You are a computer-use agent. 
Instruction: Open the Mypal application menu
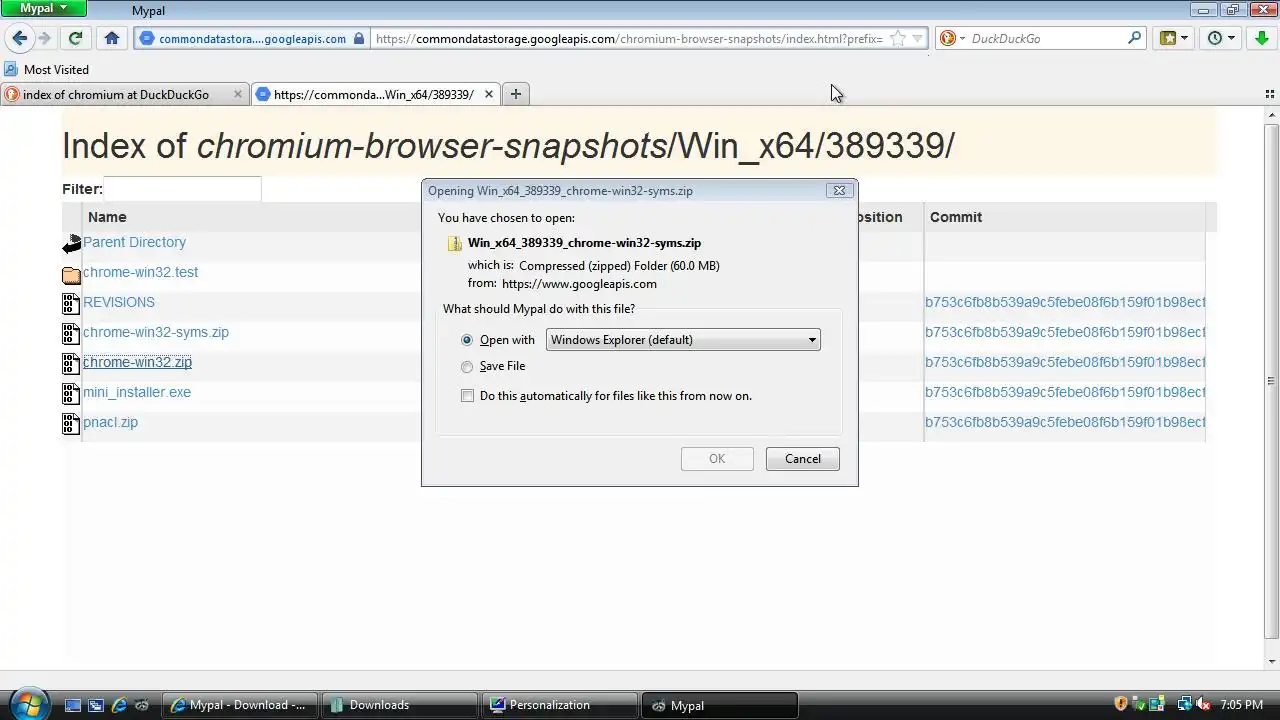point(43,8)
